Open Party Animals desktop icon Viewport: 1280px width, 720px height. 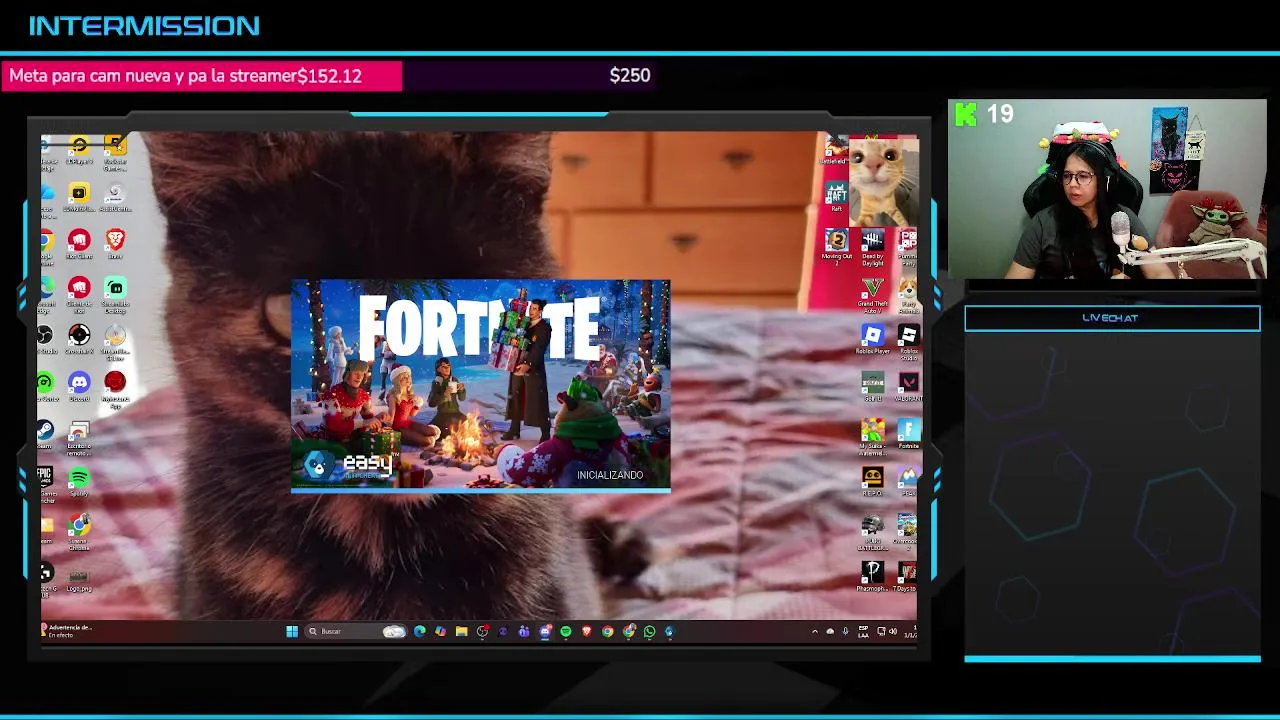click(x=908, y=295)
